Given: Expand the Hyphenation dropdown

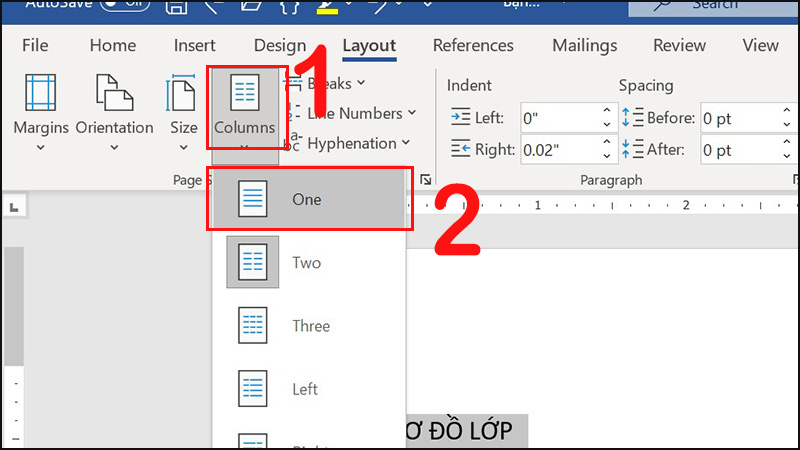Looking at the screenshot, I should [358, 143].
